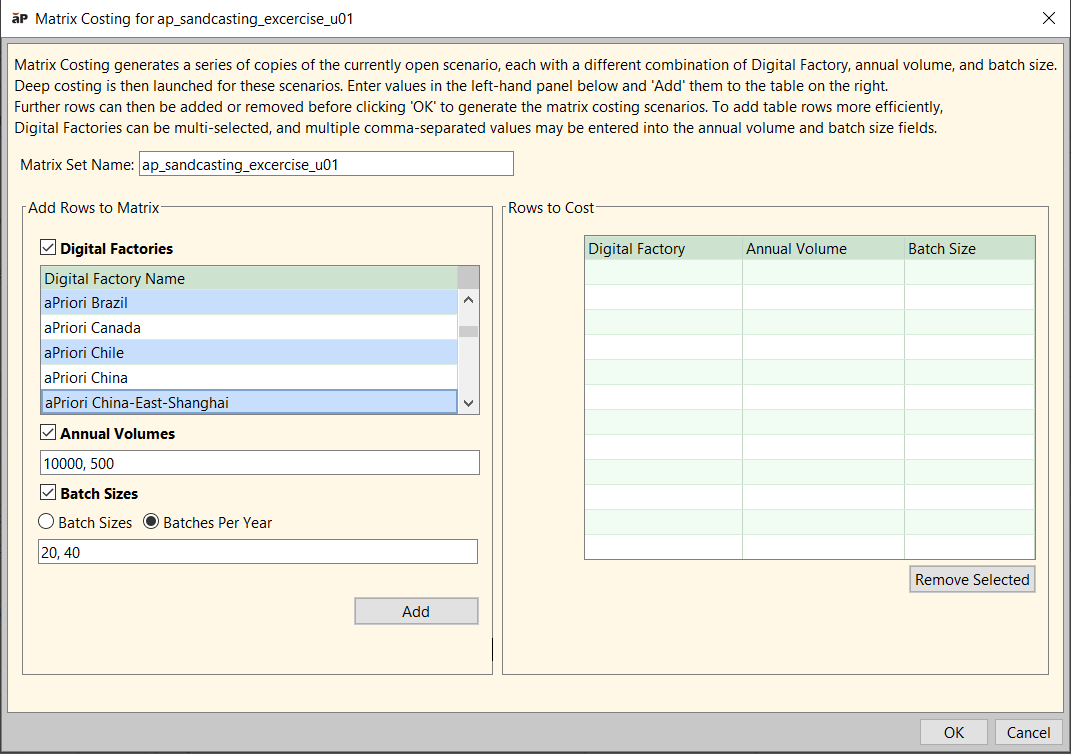The height and width of the screenshot is (754, 1071).
Task: Click the aPriori app icon in title bar
Action: click(19, 18)
